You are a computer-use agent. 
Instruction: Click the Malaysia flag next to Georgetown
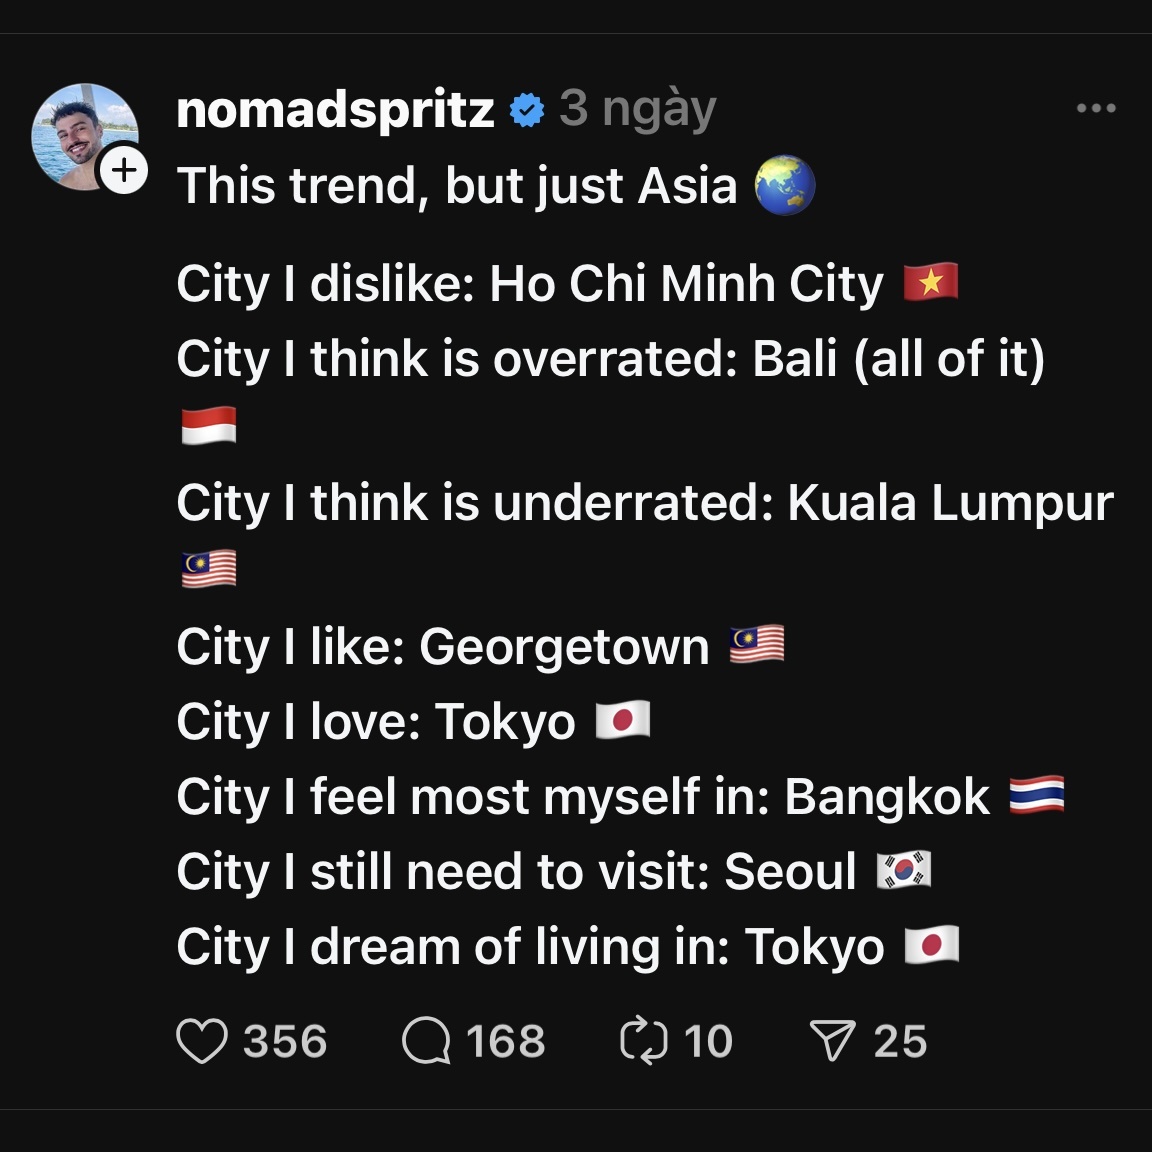tap(757, 645)
